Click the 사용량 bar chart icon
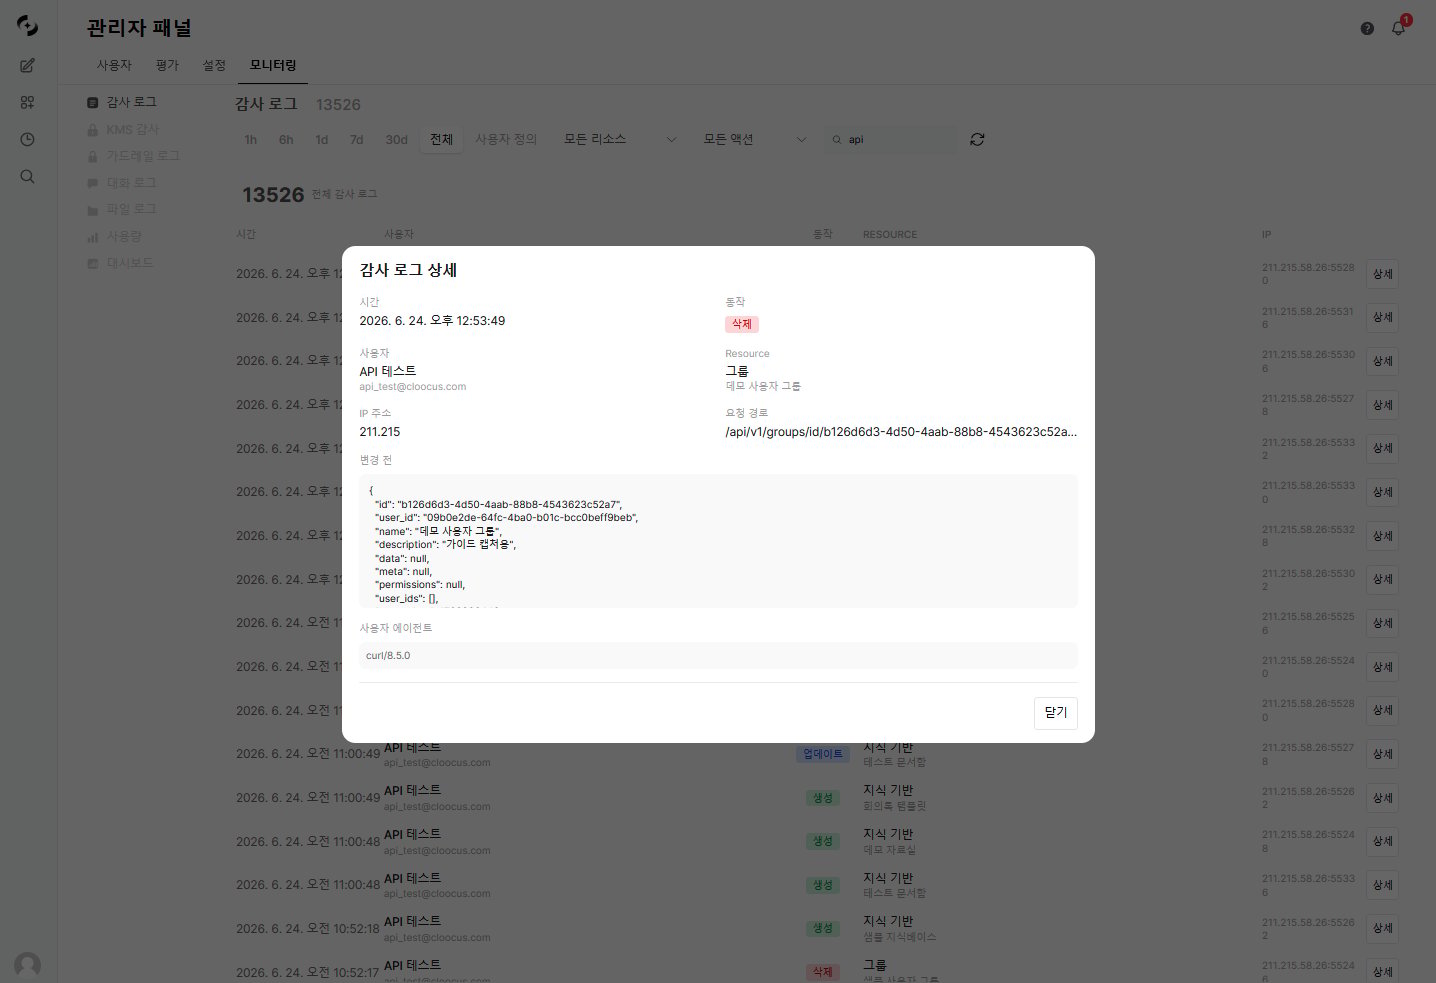1436x983 pixels. [92, 237]
